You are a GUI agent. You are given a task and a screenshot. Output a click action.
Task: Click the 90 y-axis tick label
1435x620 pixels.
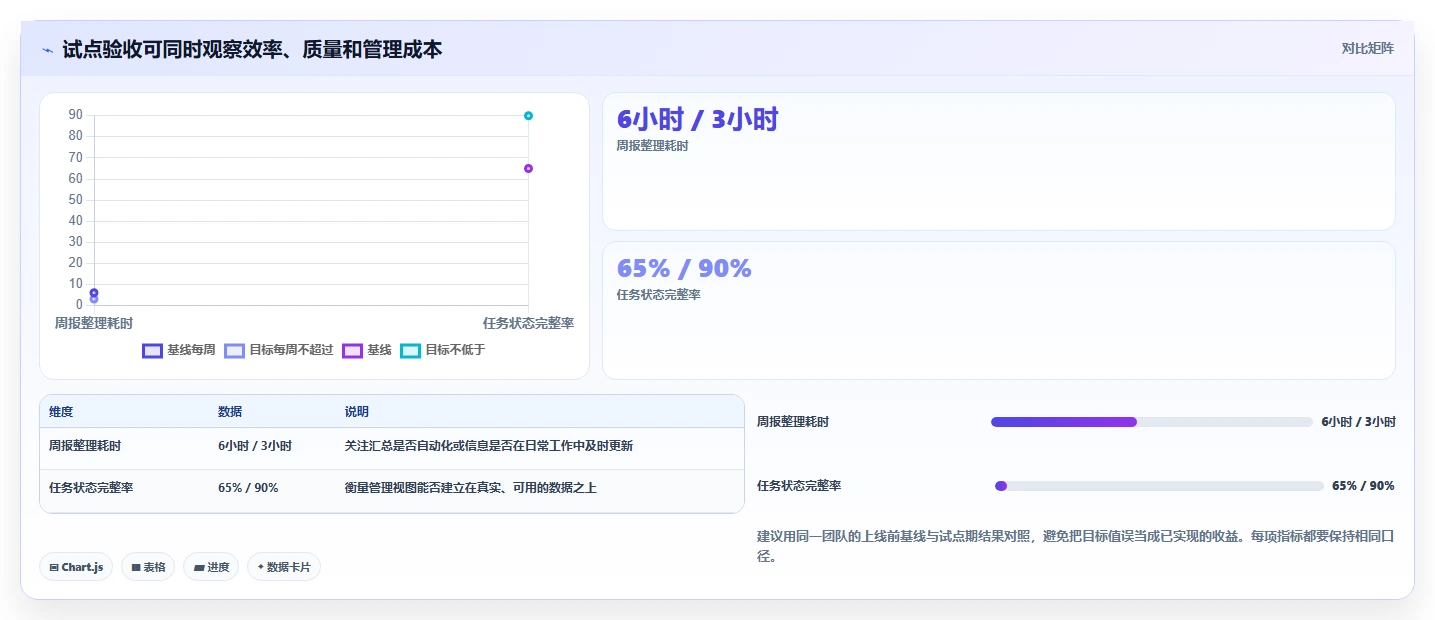point(76,115)
